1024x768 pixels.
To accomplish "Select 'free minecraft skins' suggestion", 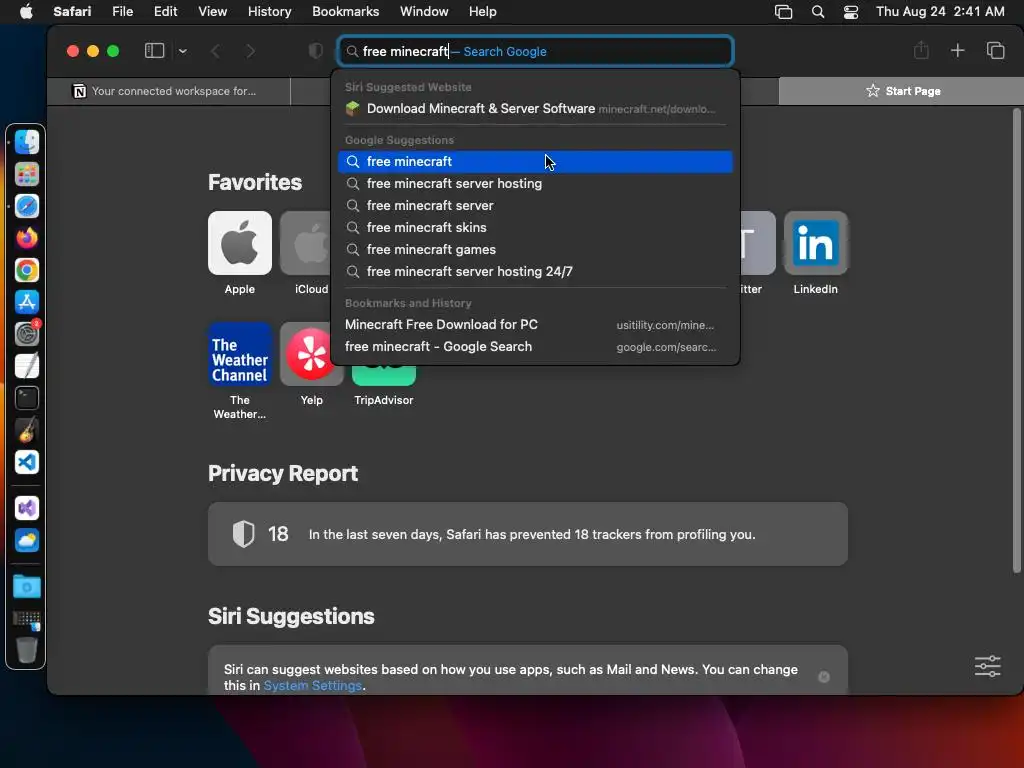I will click(536, 228).
